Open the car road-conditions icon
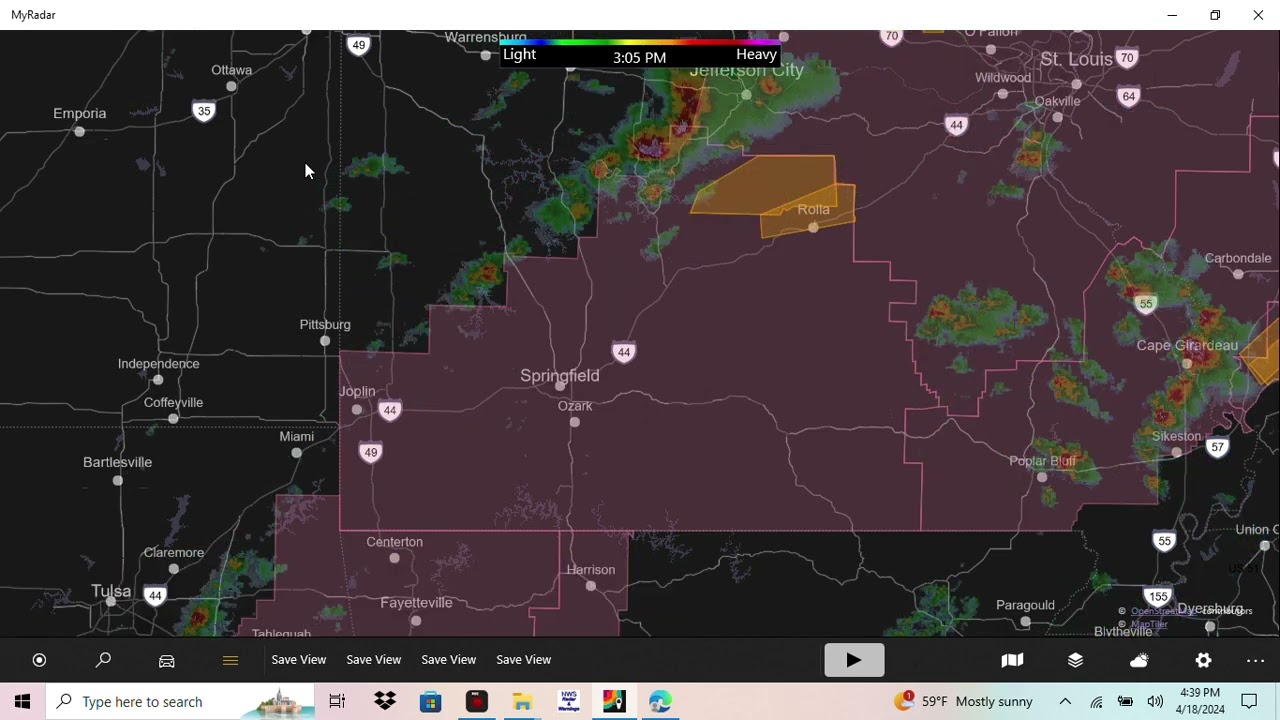The height and width of the screenshot is (720, 1280). [167, 661]
